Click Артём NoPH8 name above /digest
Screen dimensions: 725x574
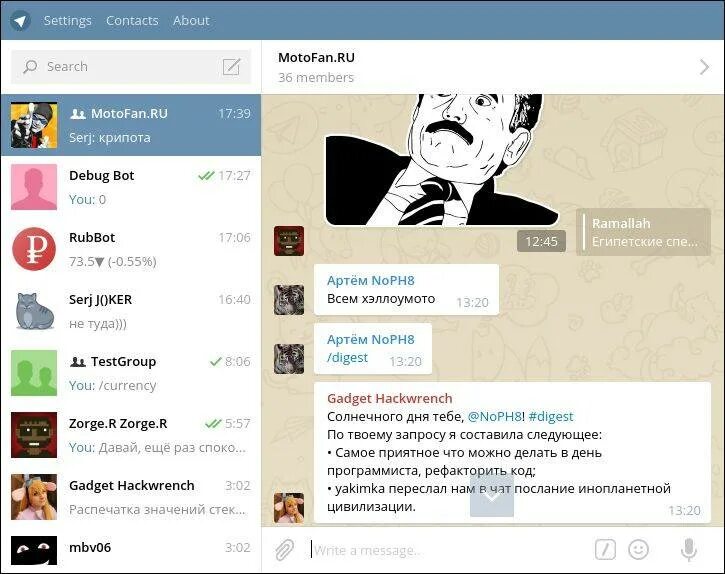(370, 339)
